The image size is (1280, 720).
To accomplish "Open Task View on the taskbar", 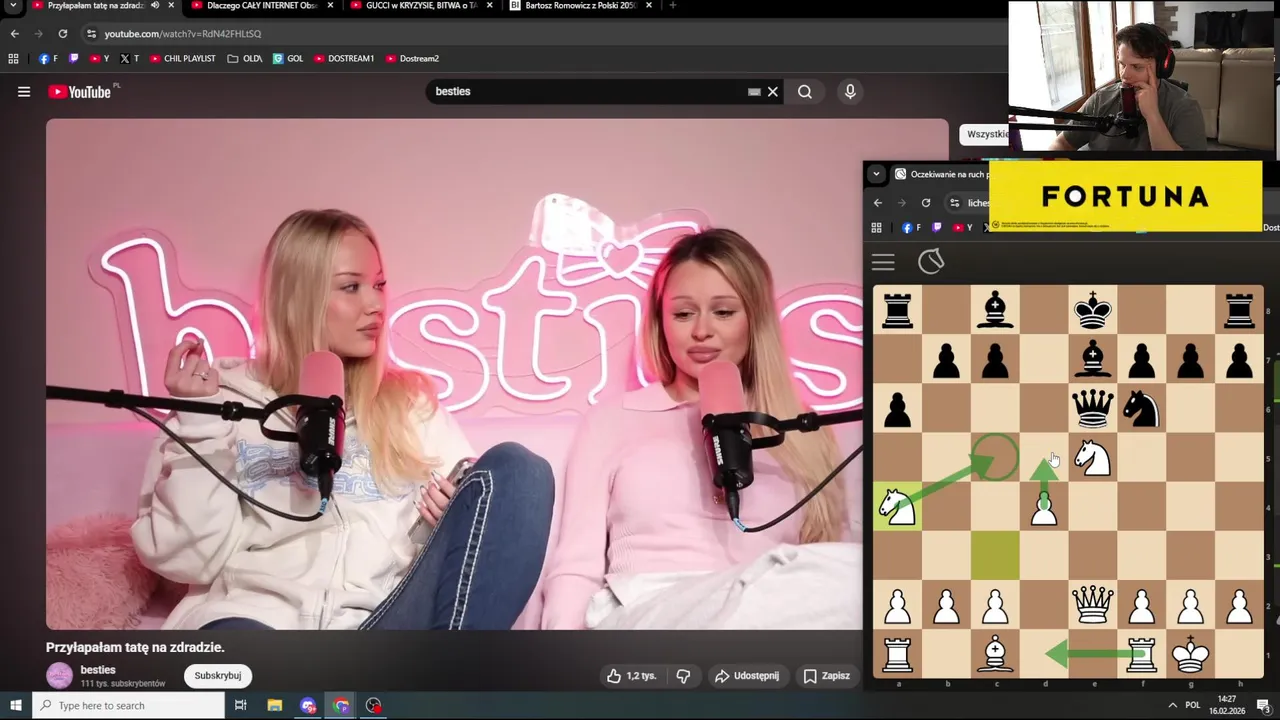I will click(241, 705).
